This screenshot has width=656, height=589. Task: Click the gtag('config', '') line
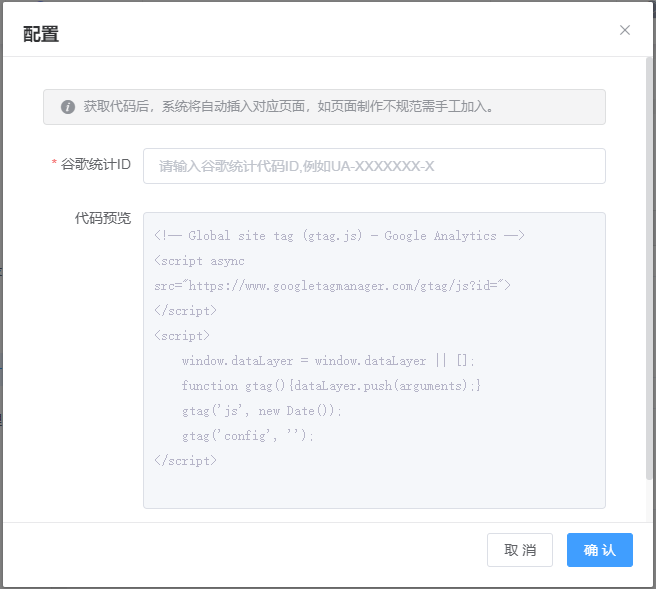pos(248,436)
